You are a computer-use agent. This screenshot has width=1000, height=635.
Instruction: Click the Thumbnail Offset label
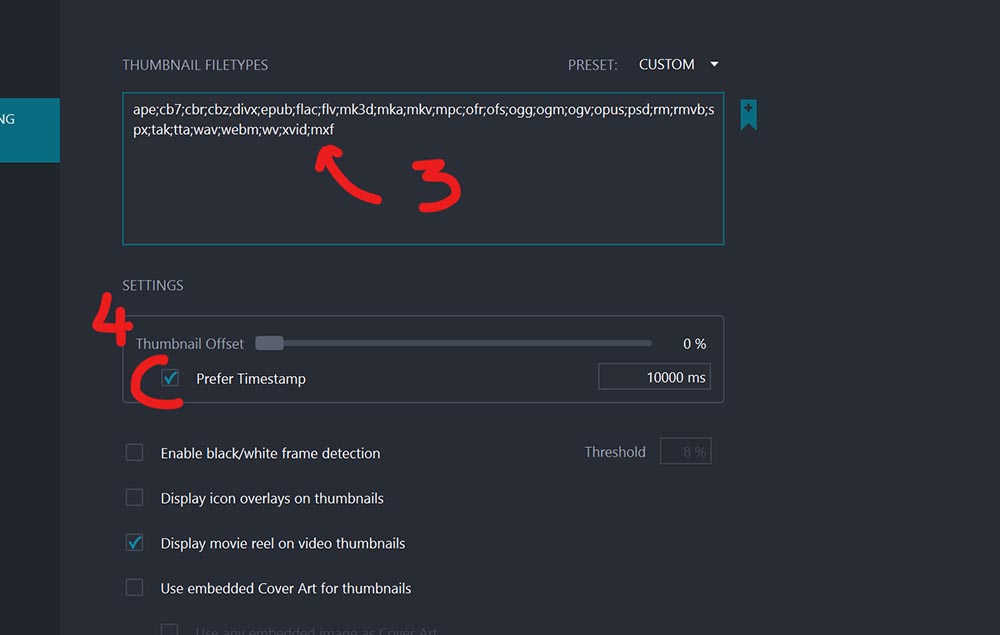click(x=190, y=344)
